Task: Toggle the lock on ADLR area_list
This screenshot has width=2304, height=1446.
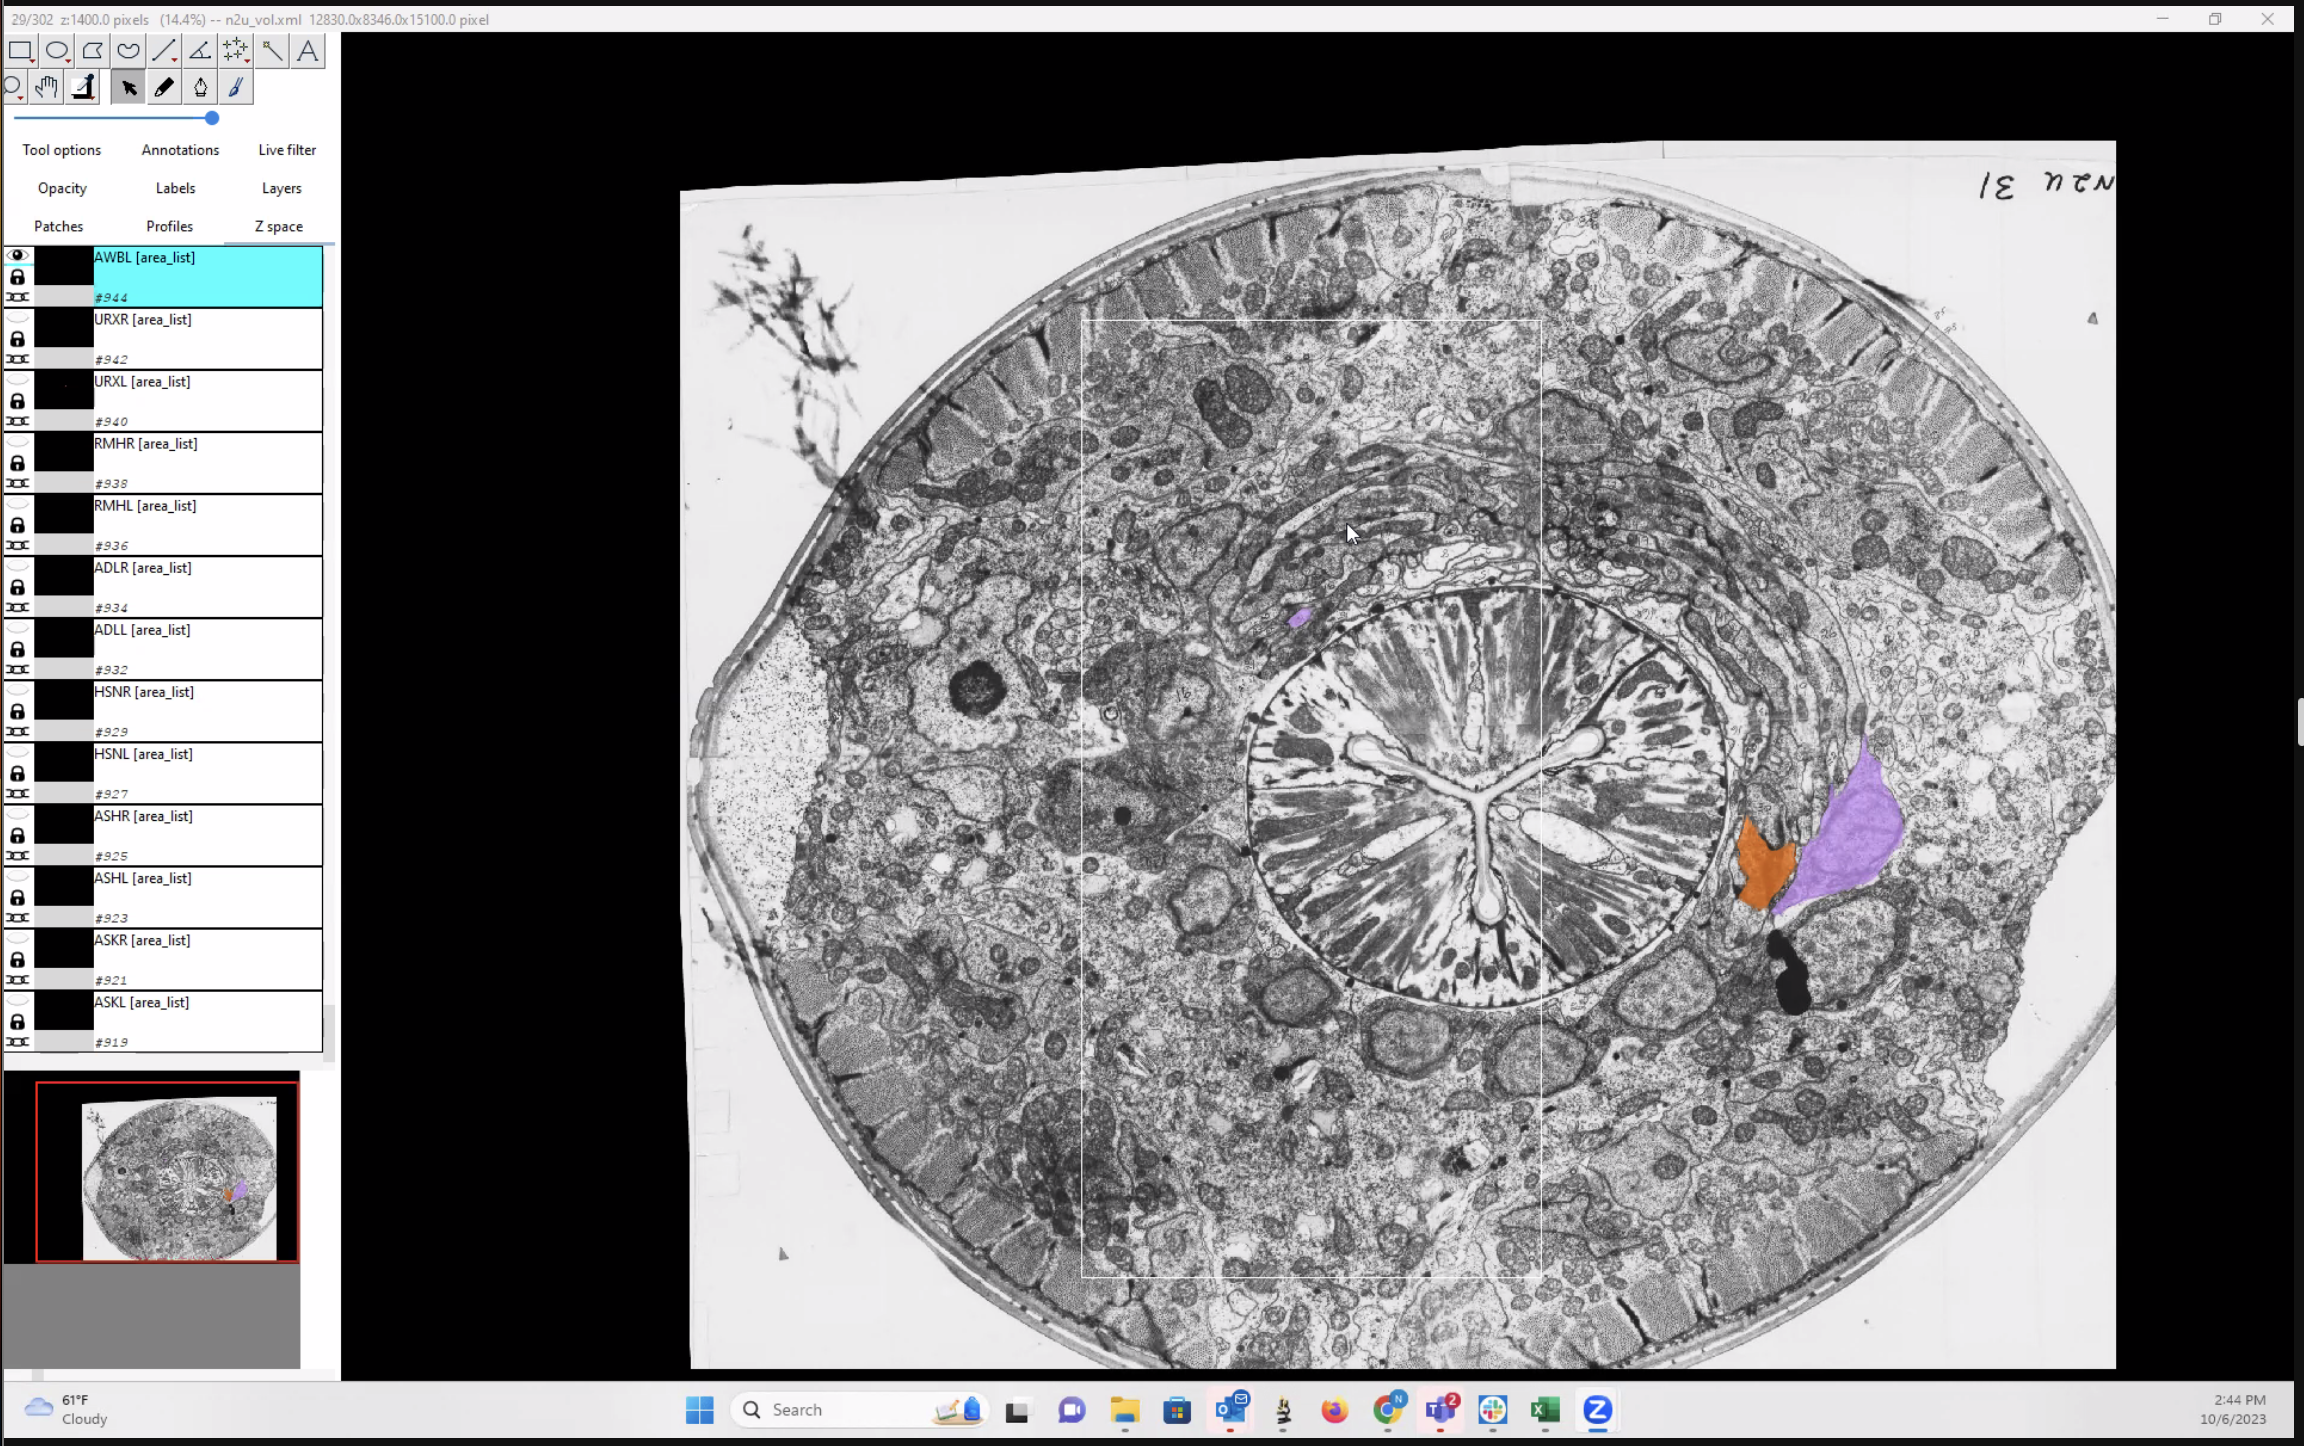Action: coord(17,588)
